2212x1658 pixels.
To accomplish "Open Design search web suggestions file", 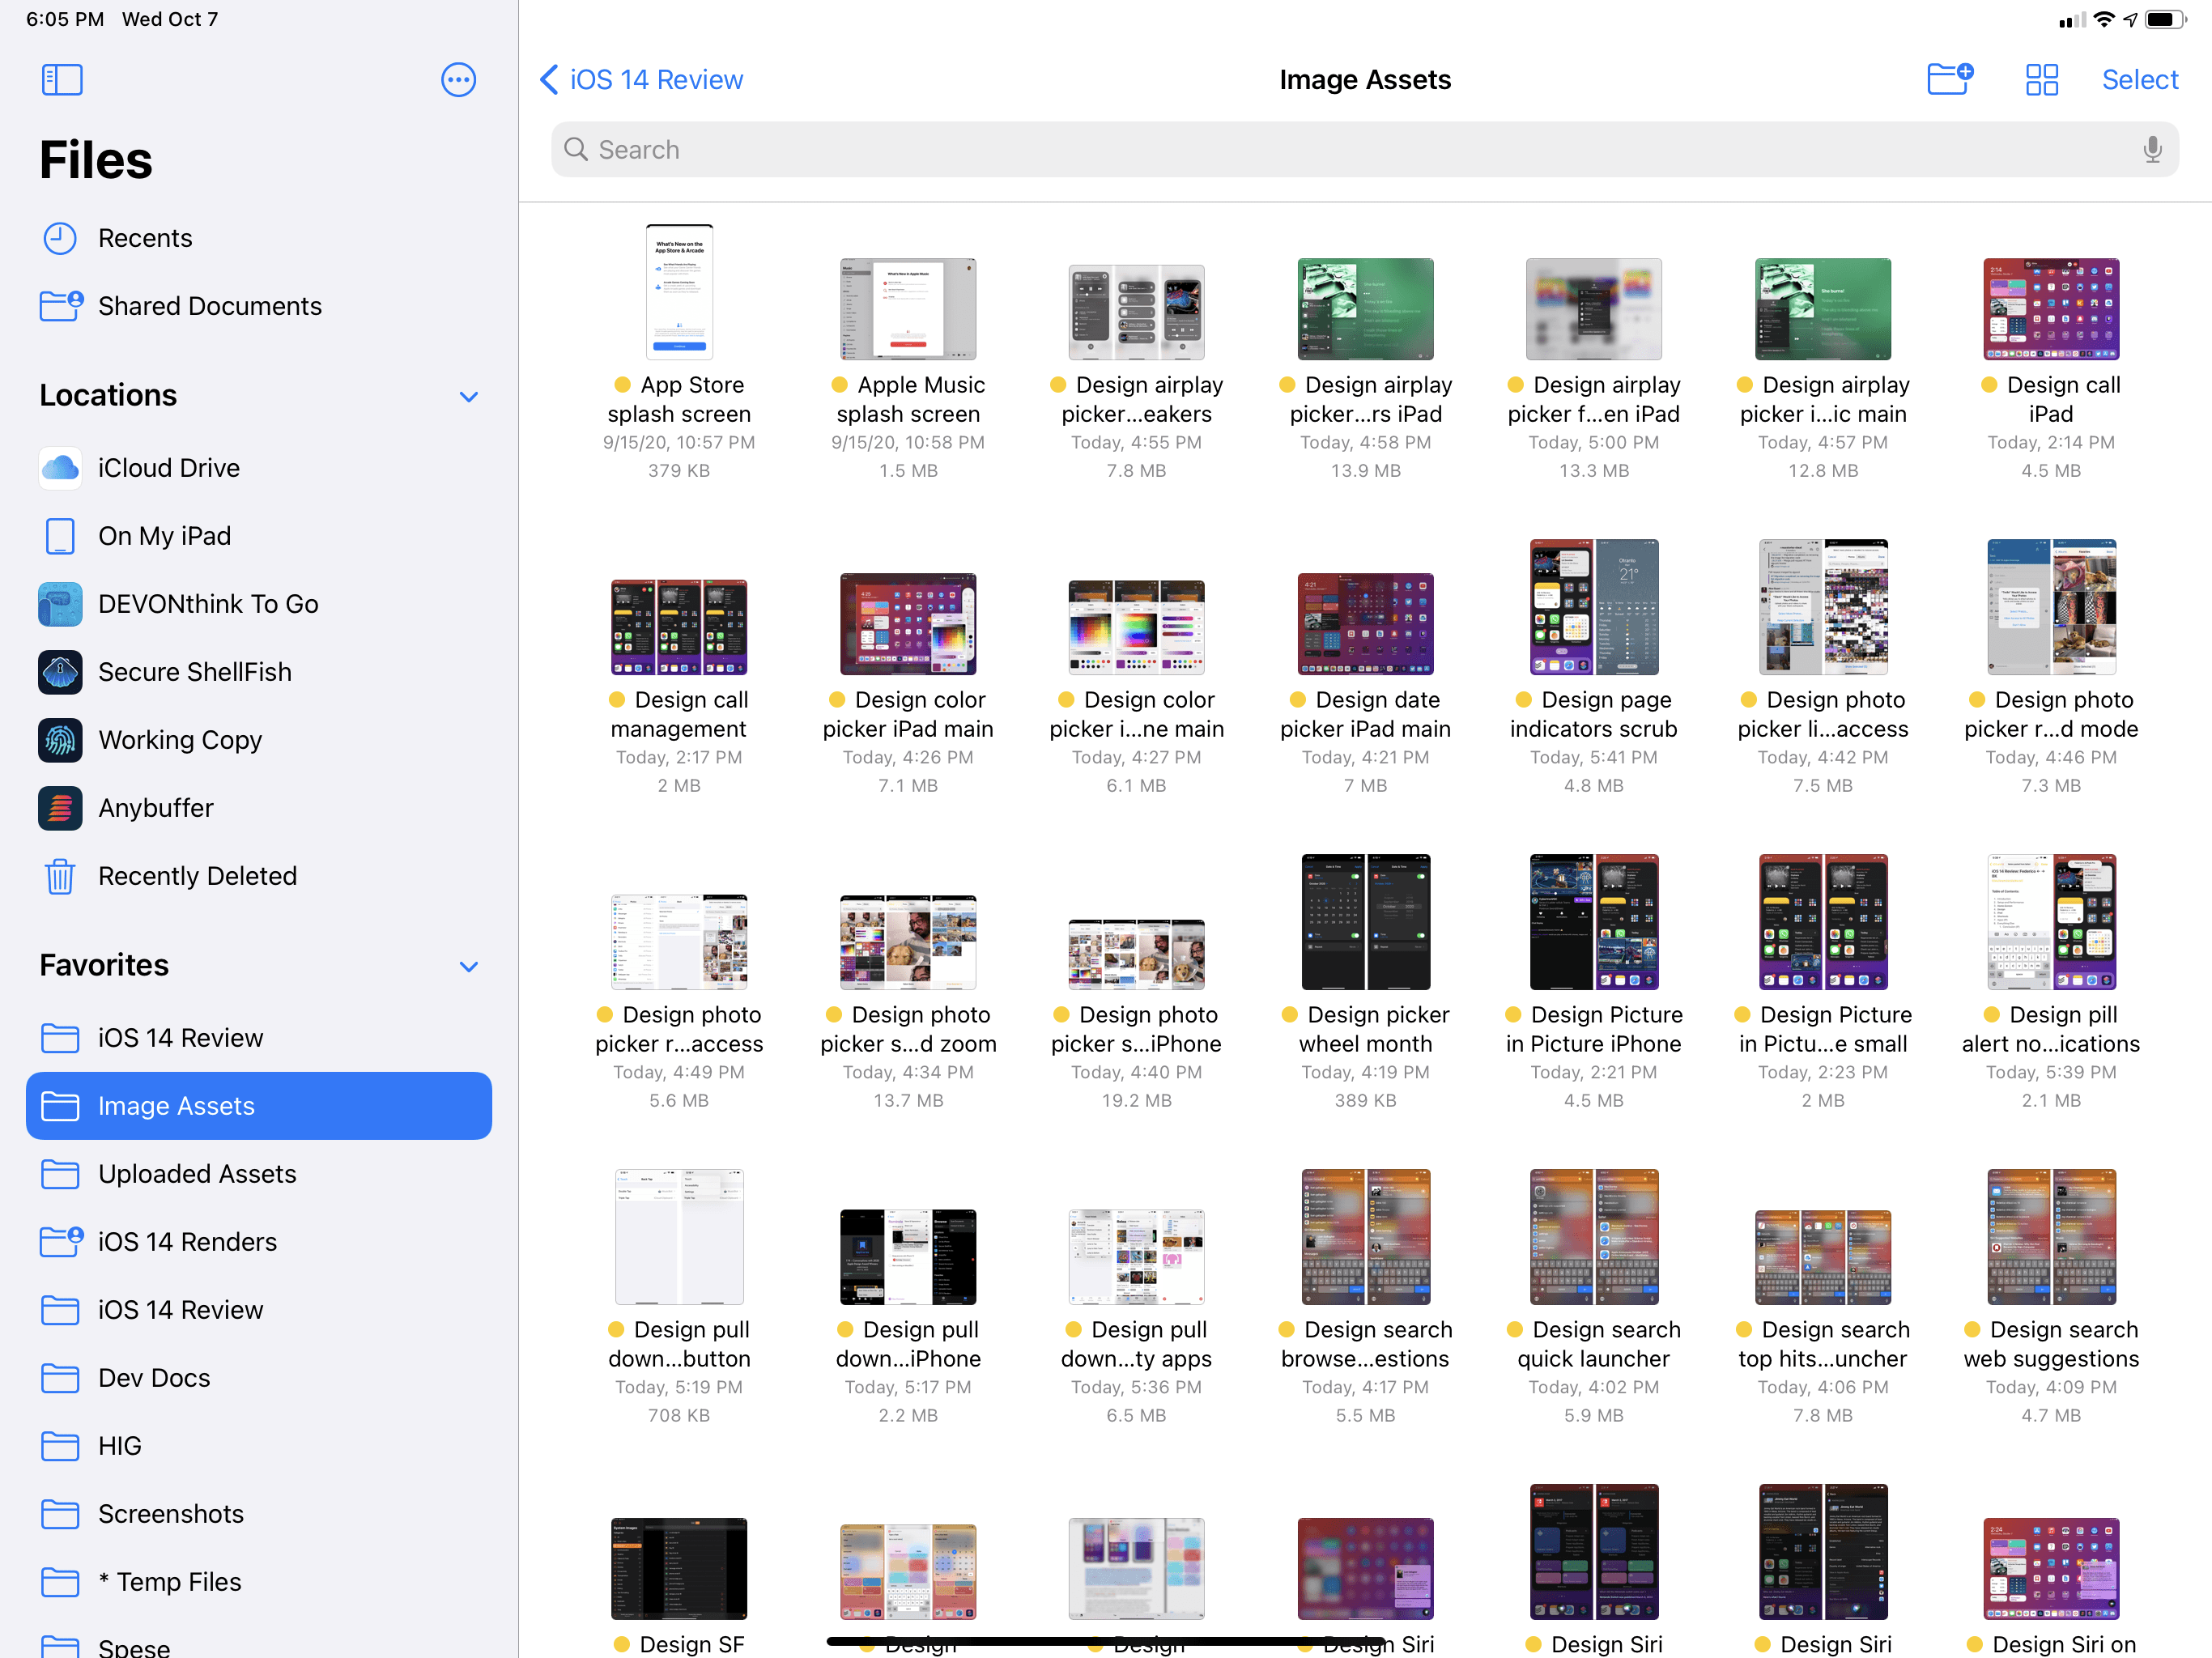I will tap(2050, 1237).
